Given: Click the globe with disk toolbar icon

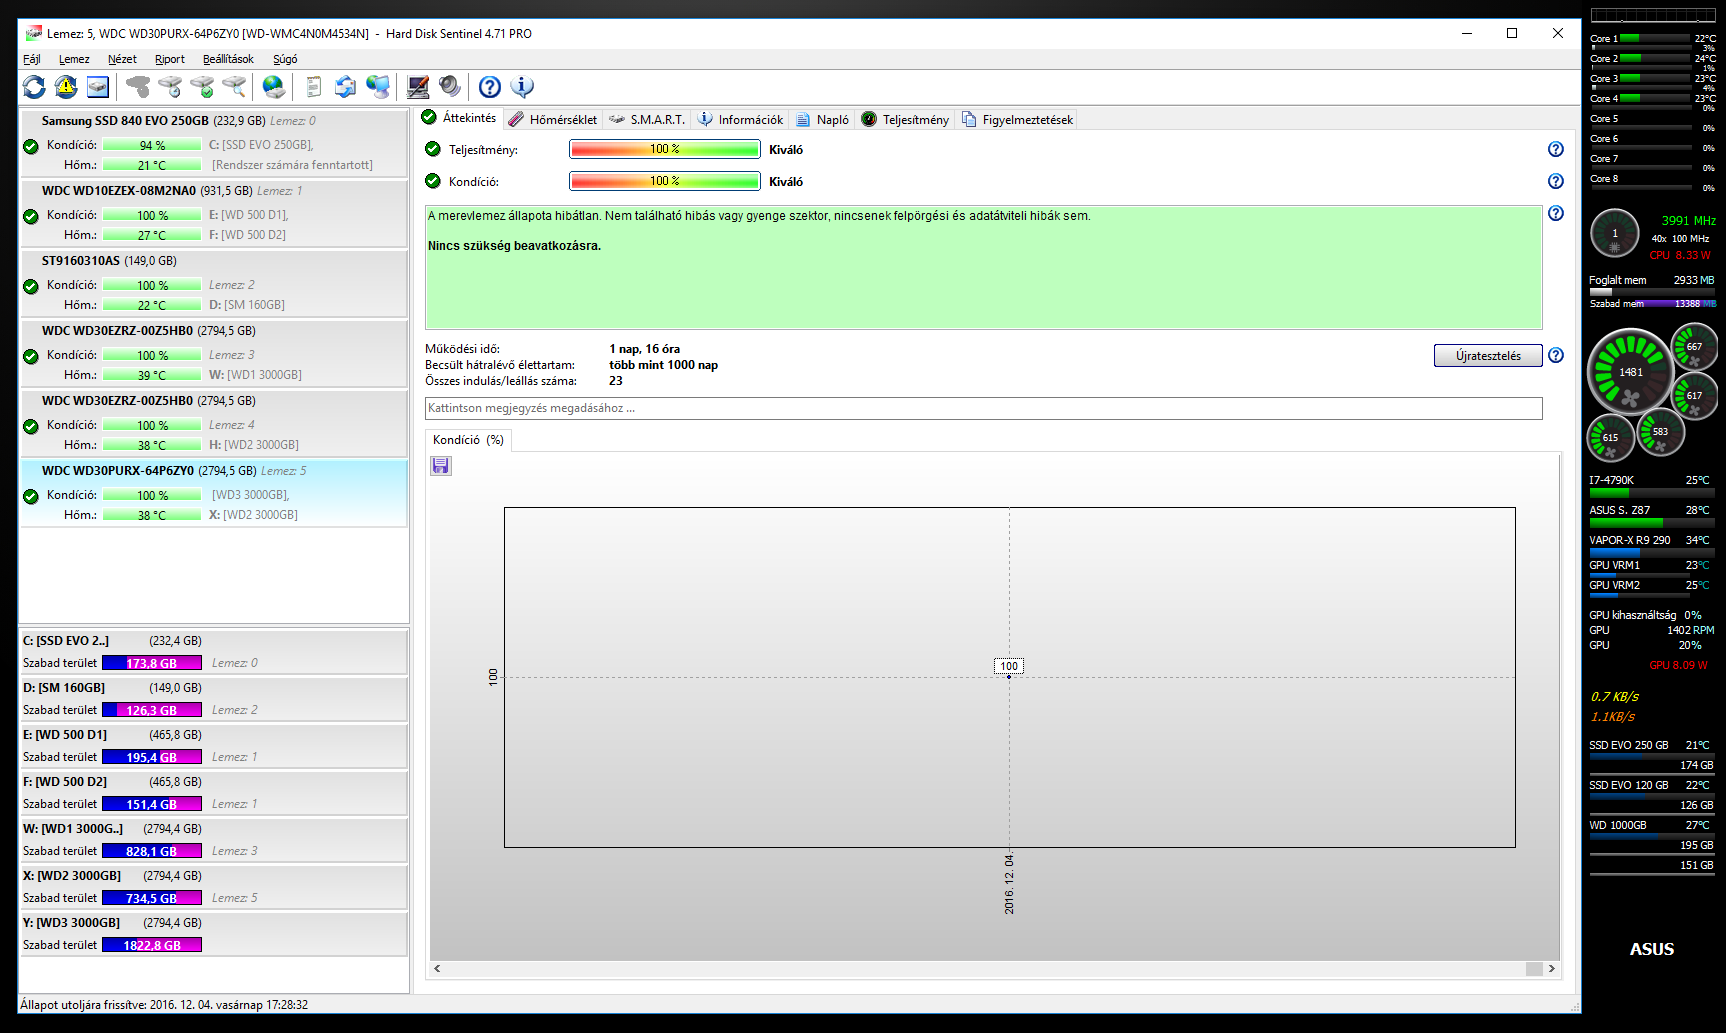Looking at the screenshot, I should (273, 87).
